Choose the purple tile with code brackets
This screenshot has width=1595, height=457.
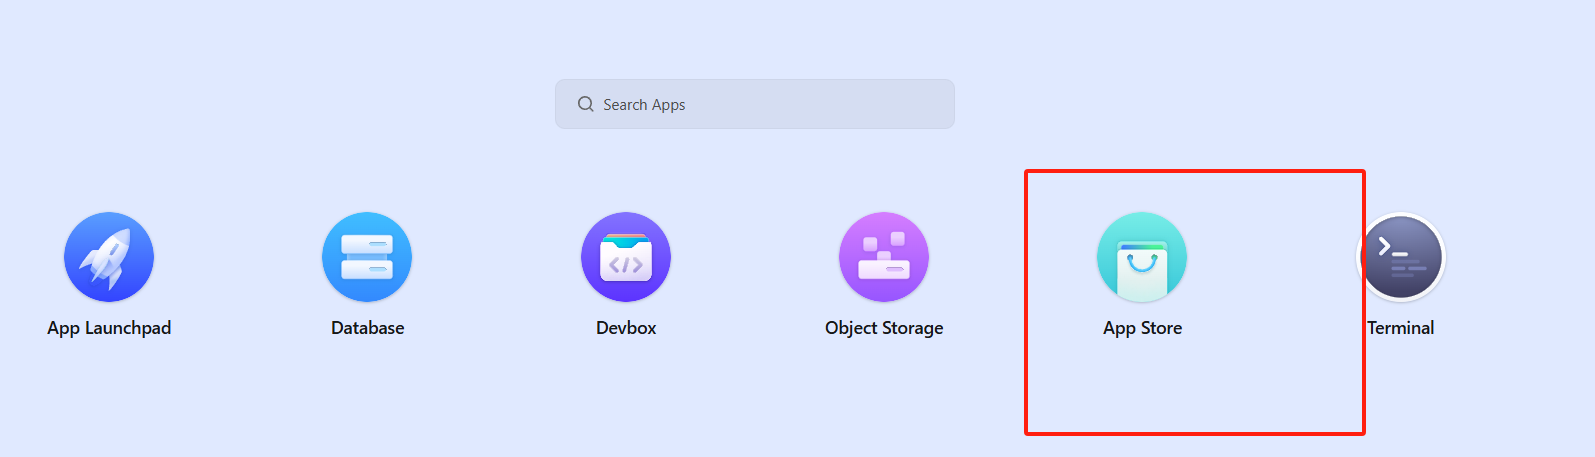point(626,257)
